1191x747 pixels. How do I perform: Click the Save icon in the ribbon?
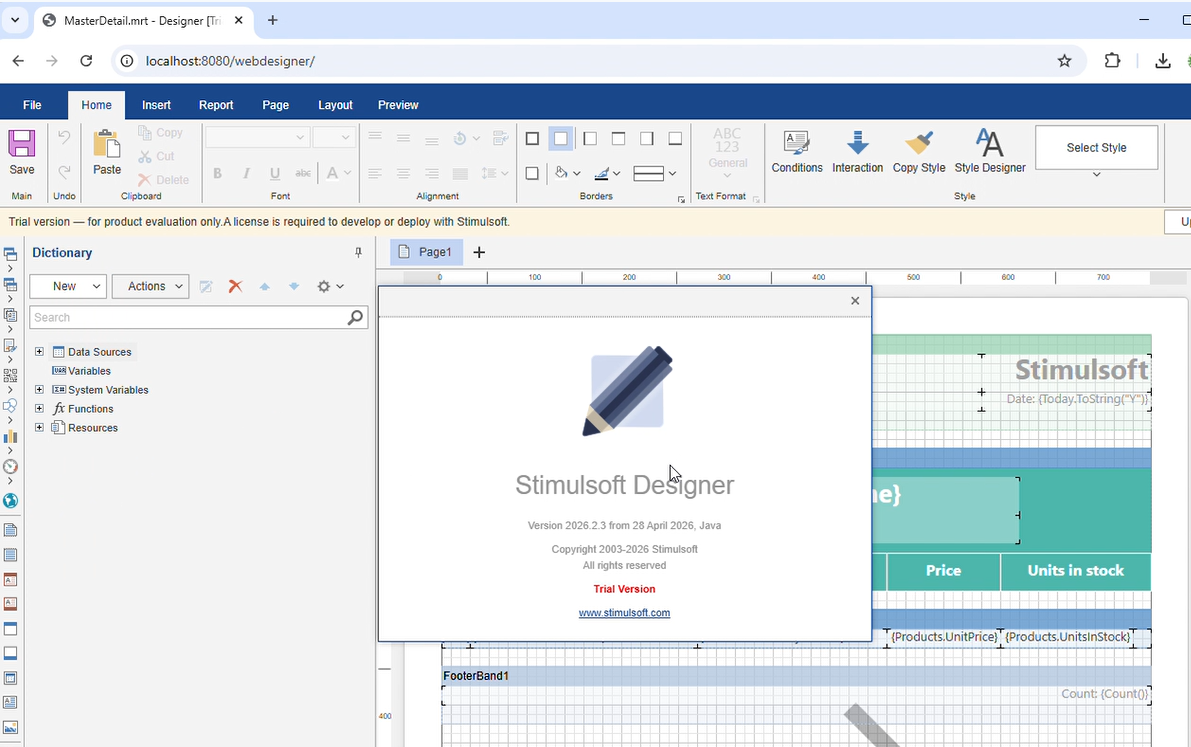point(21,143)
